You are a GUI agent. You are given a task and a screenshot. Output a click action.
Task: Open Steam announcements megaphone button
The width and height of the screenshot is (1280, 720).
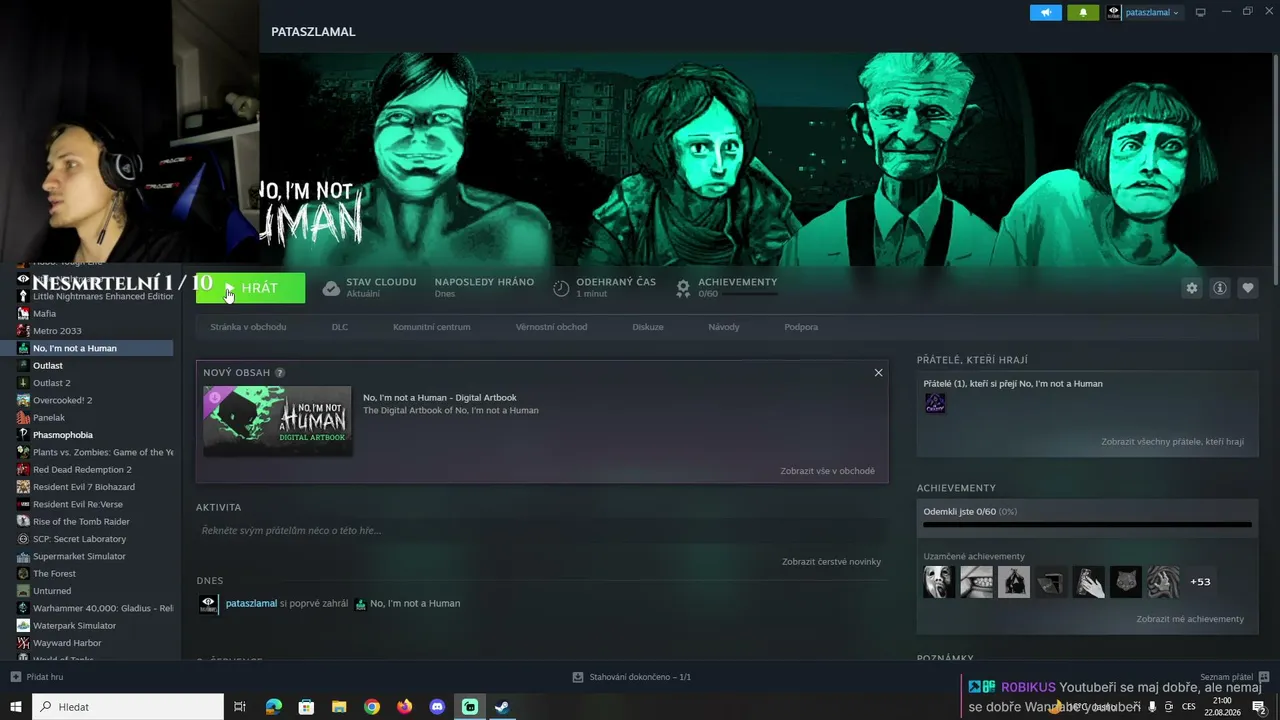(x=1046, y=13)
